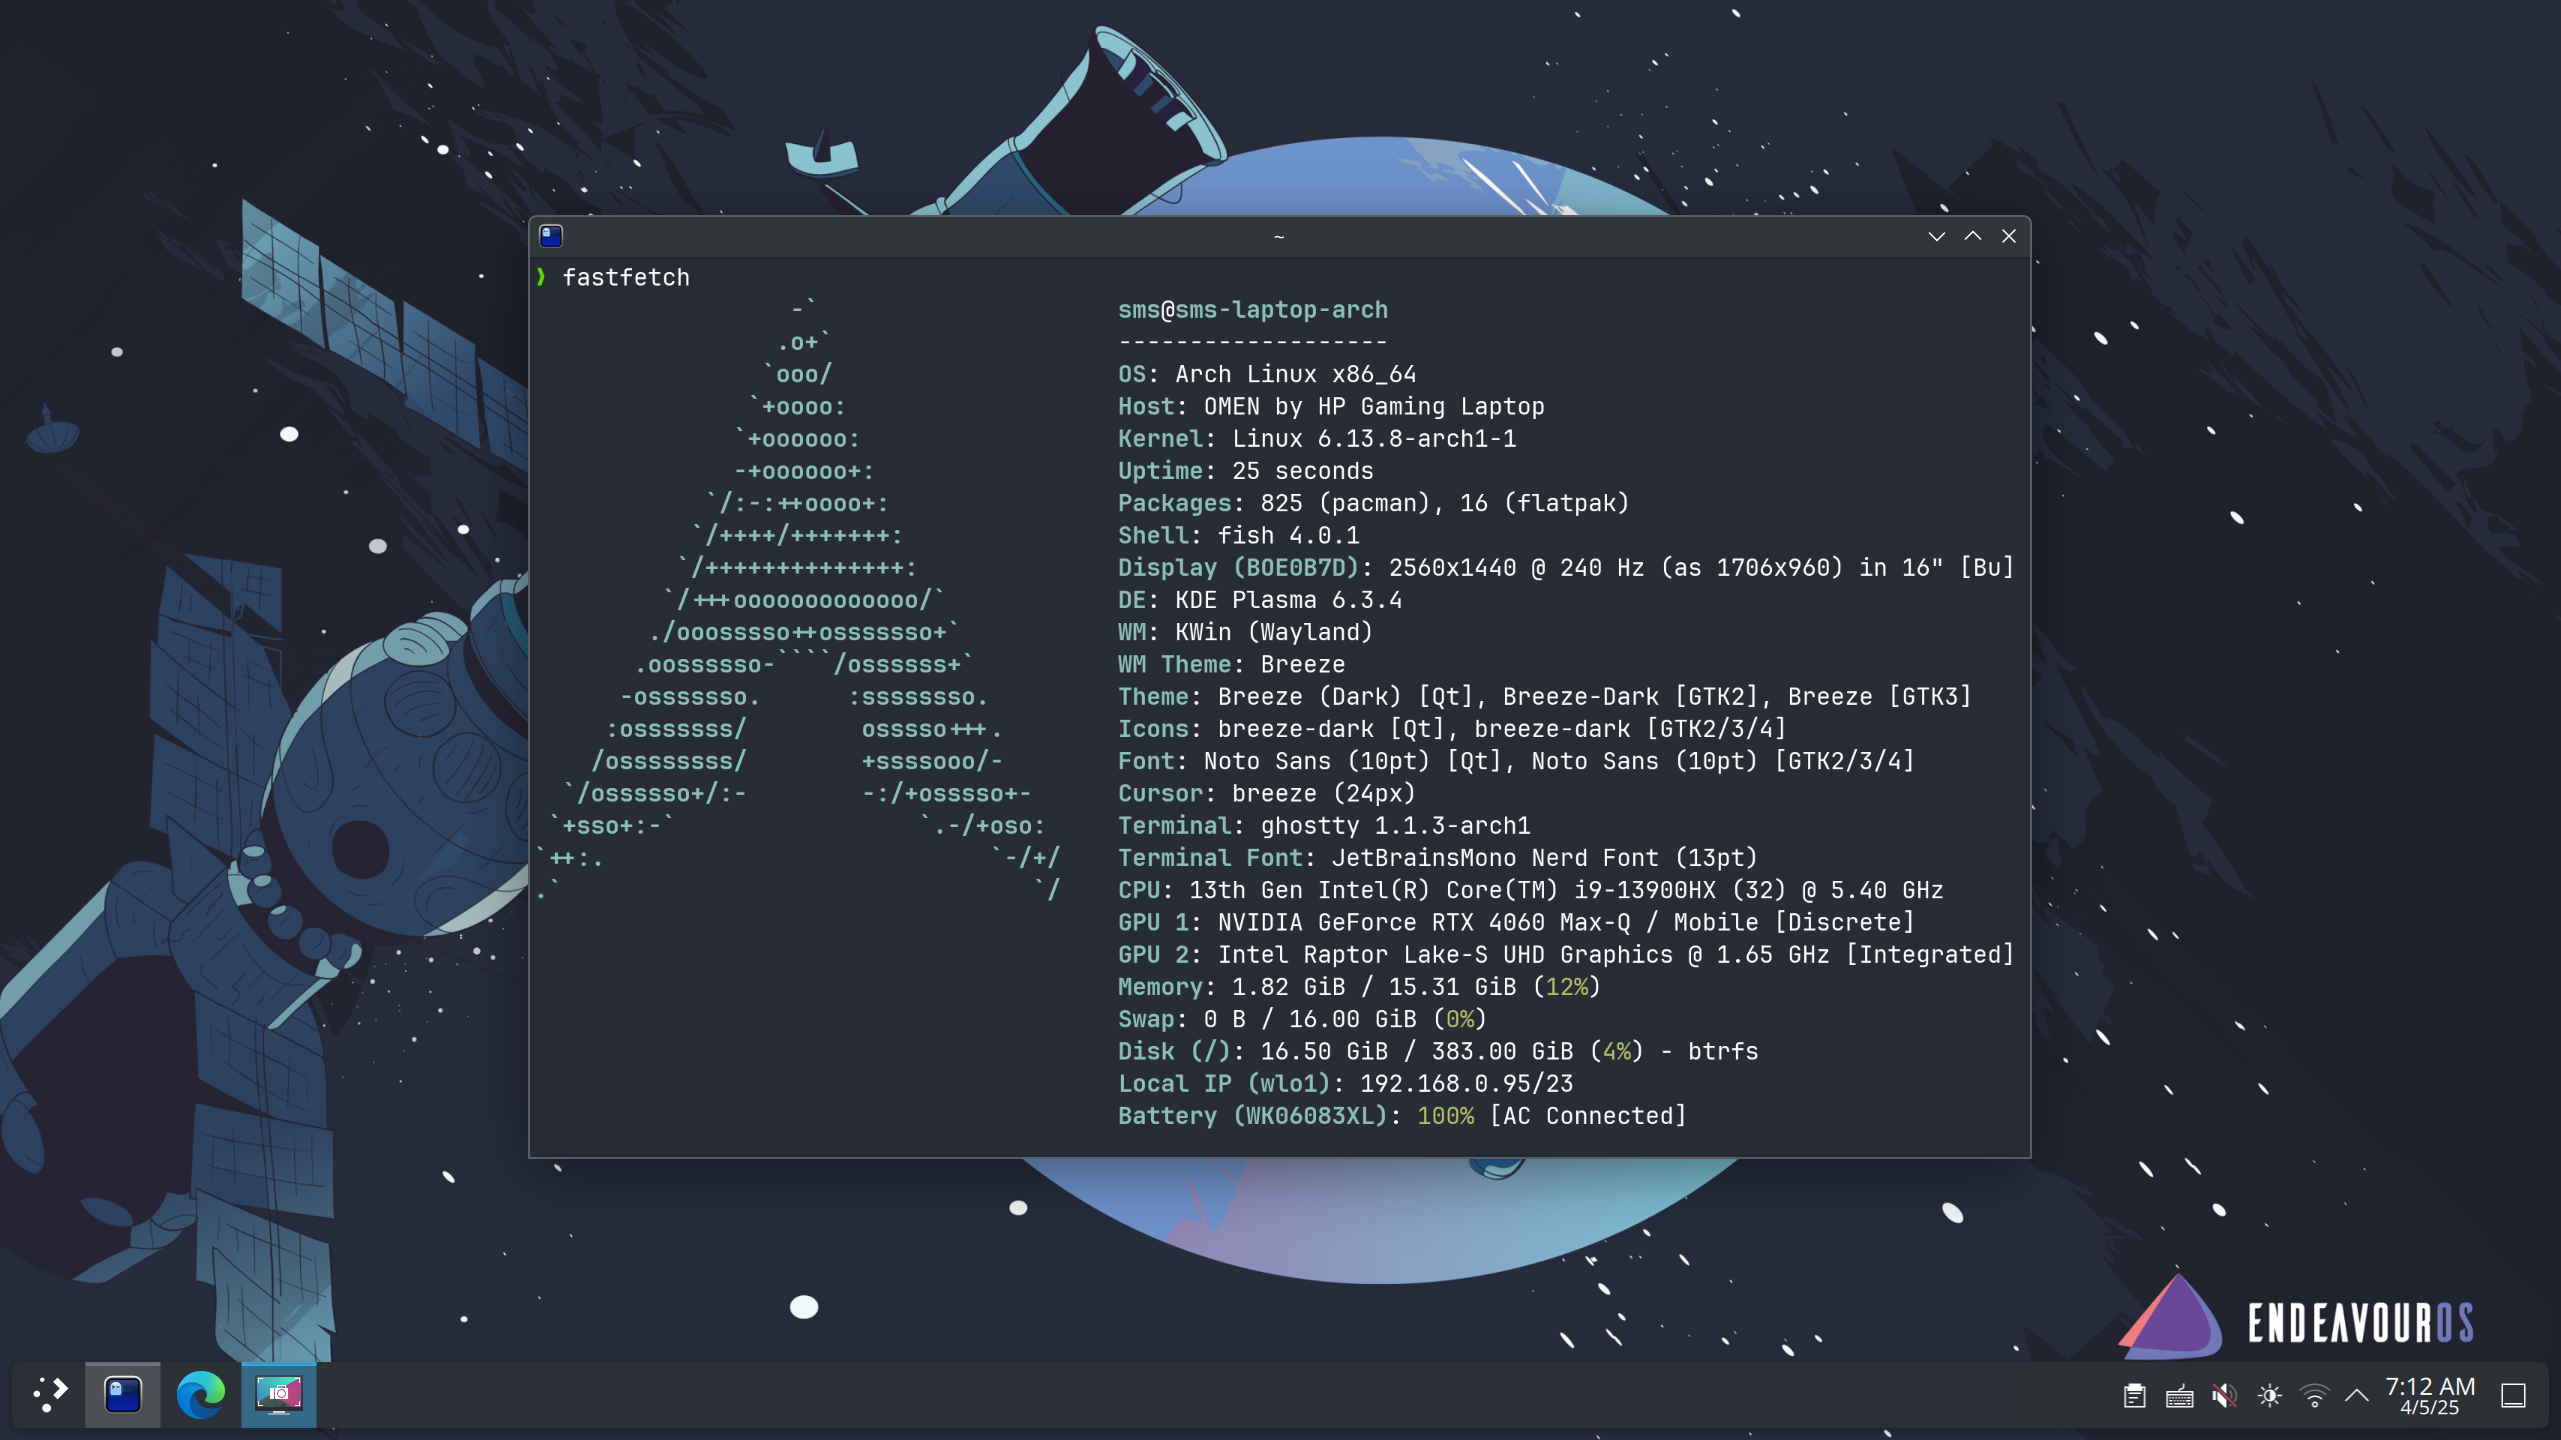Click 'Kernel: Linux 6.13.8-arch1-1' line

click(1316, 439)
